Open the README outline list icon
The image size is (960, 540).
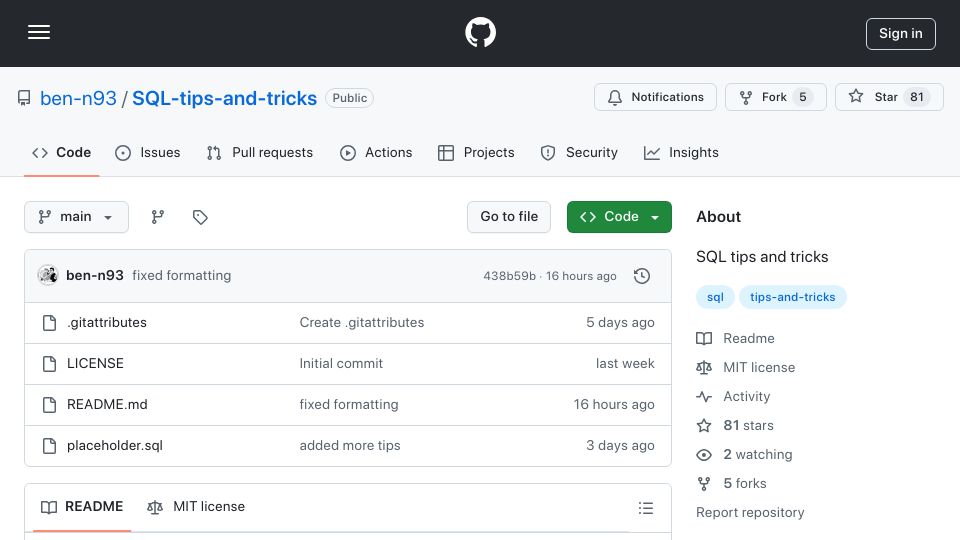[646, 508]
